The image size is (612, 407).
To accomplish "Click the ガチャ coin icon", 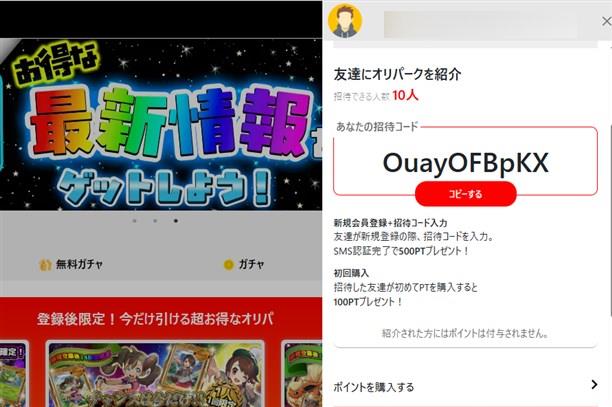I will click(x=228, y=265).
